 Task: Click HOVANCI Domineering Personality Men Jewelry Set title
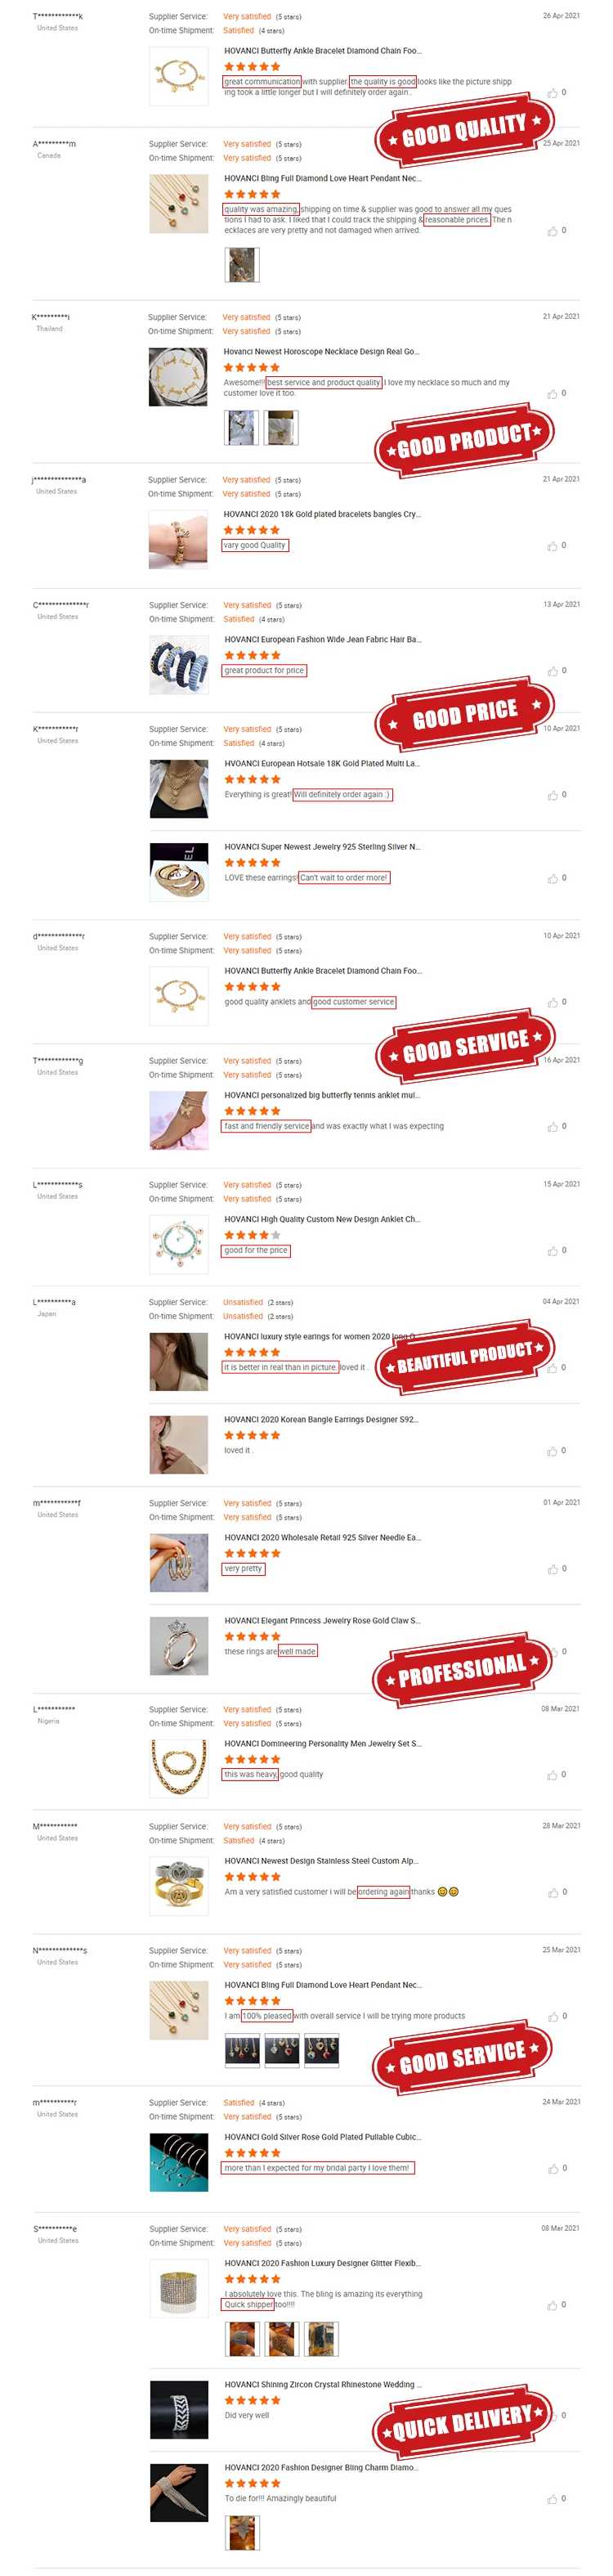[322, 1743]
